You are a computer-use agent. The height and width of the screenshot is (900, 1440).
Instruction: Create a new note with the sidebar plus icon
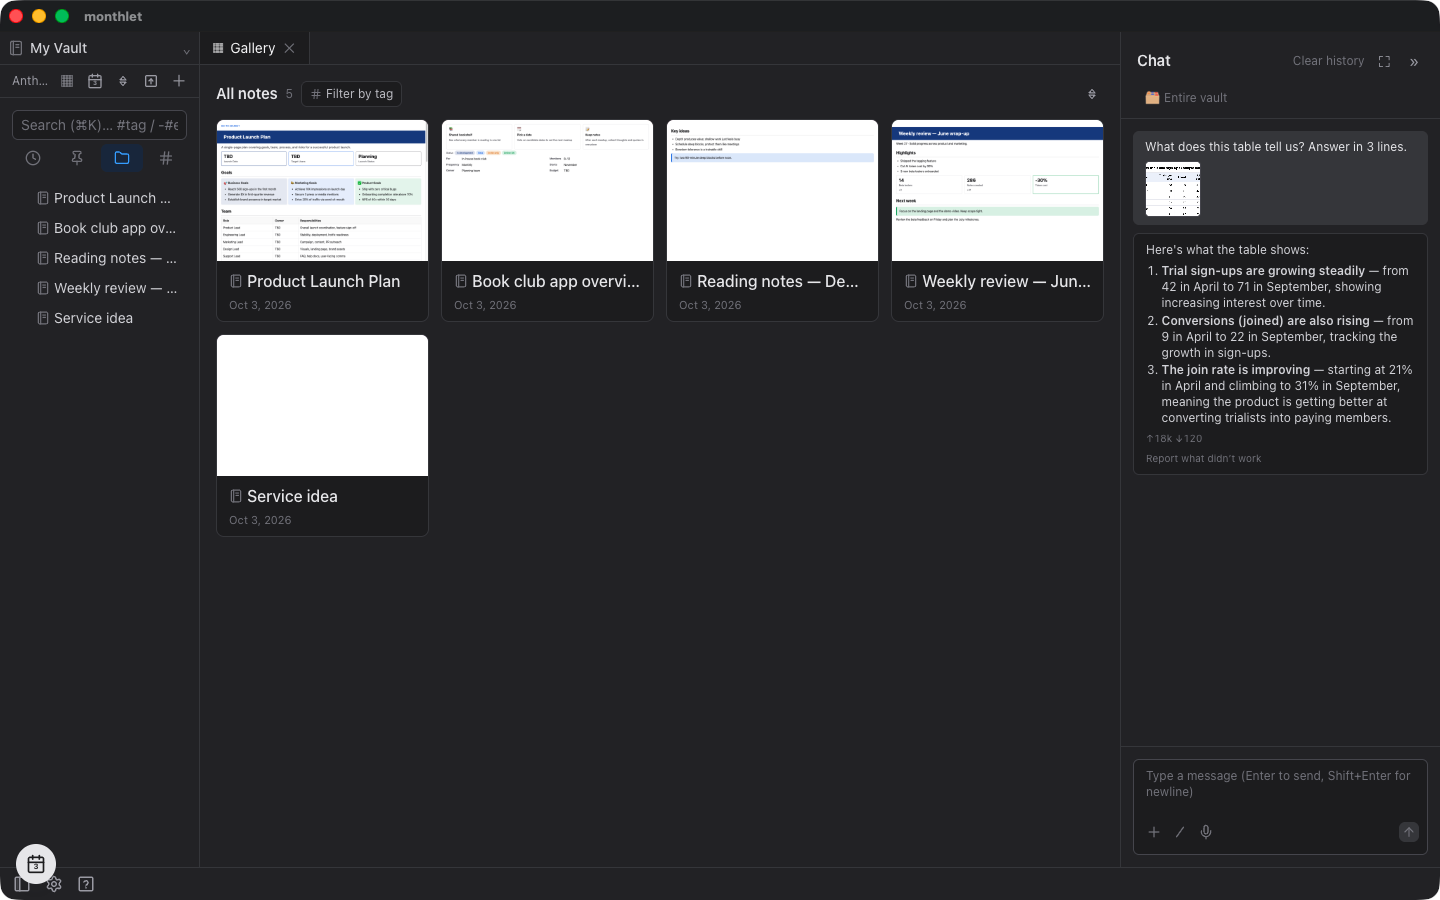[179, 81]
